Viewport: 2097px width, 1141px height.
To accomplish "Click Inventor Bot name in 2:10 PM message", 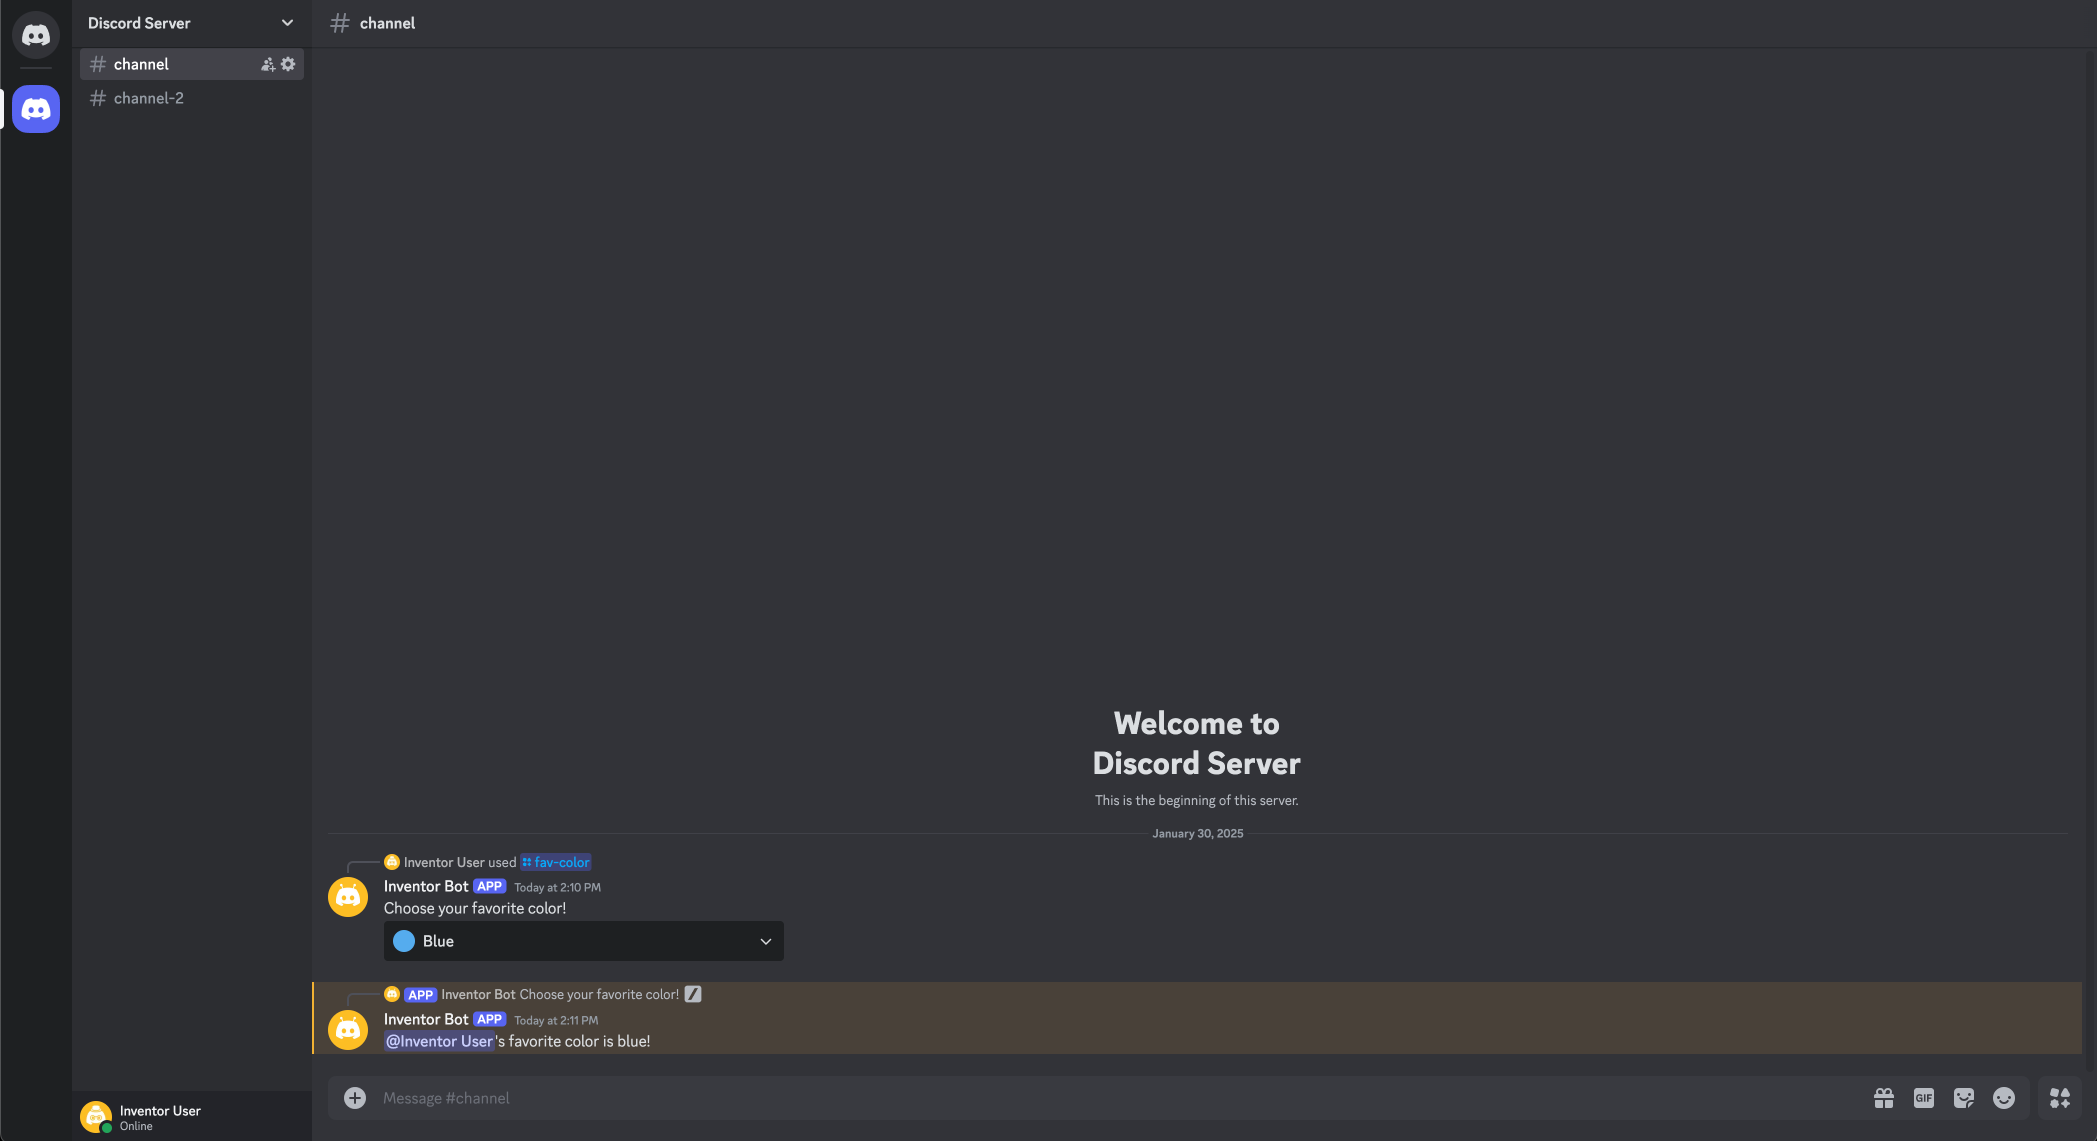I will tap(426, 886).
